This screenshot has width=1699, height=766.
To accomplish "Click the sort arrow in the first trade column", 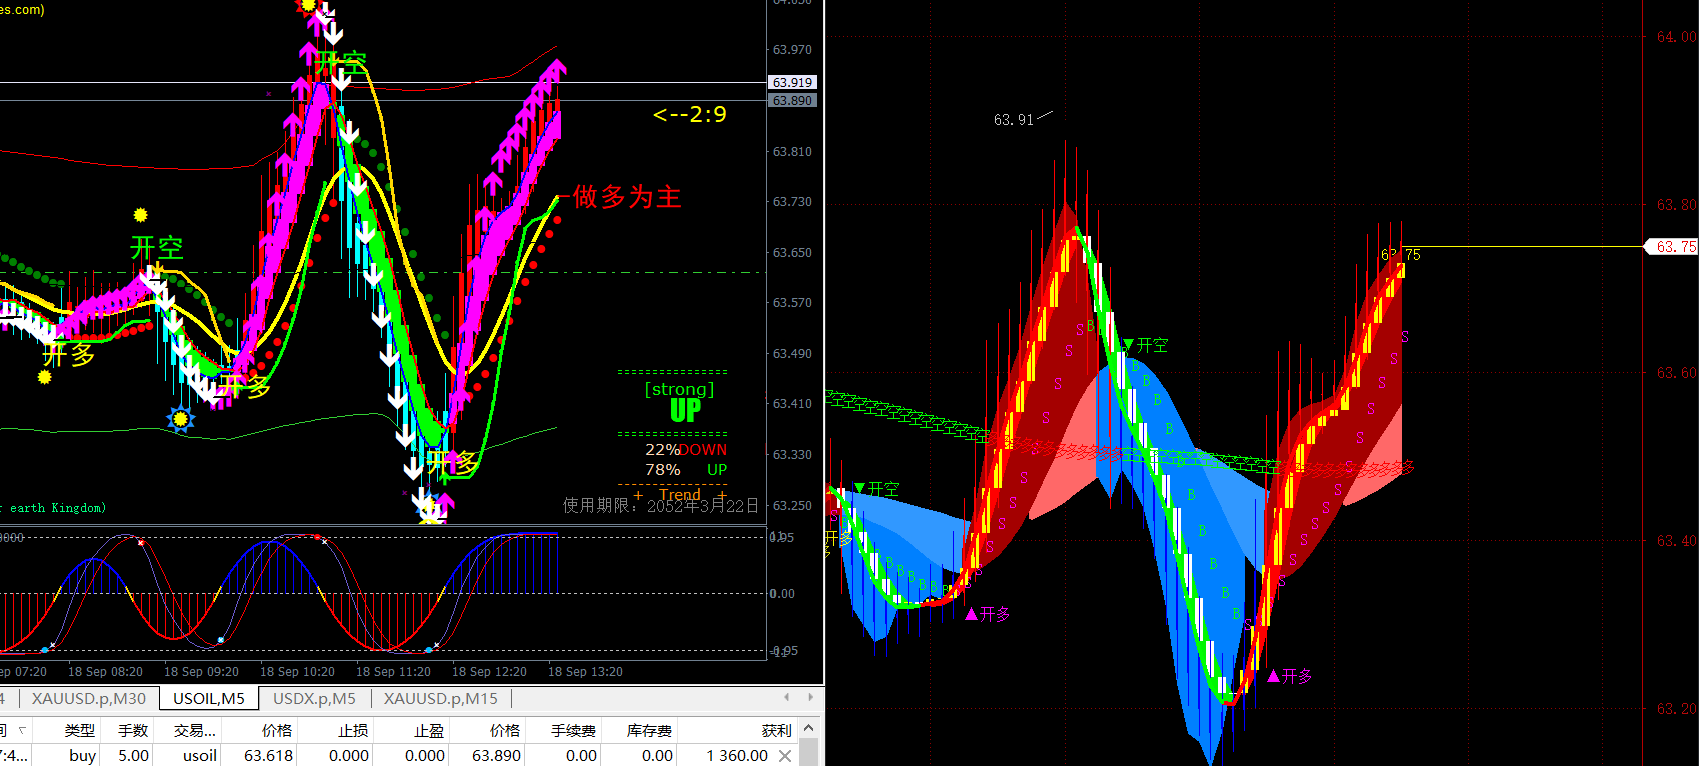I will click(22, 730).
